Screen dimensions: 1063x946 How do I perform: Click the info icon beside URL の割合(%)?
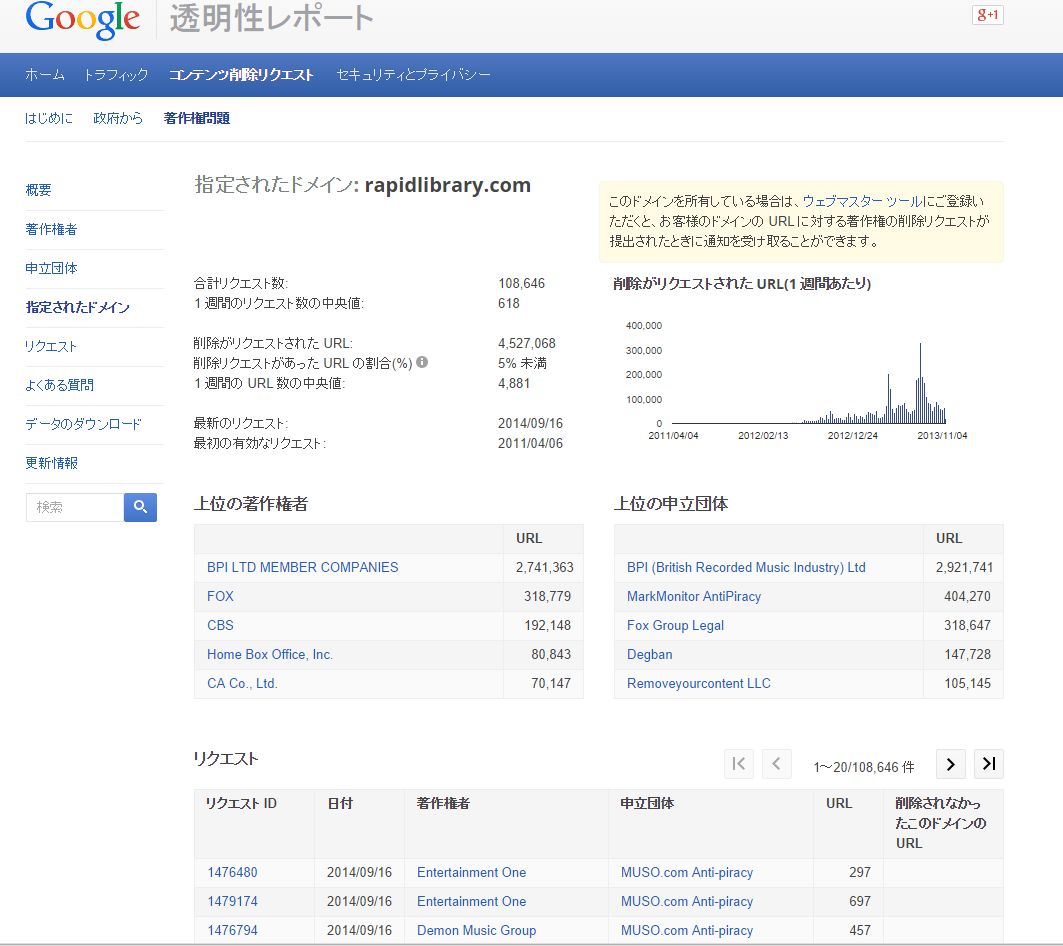click(422, 362)
